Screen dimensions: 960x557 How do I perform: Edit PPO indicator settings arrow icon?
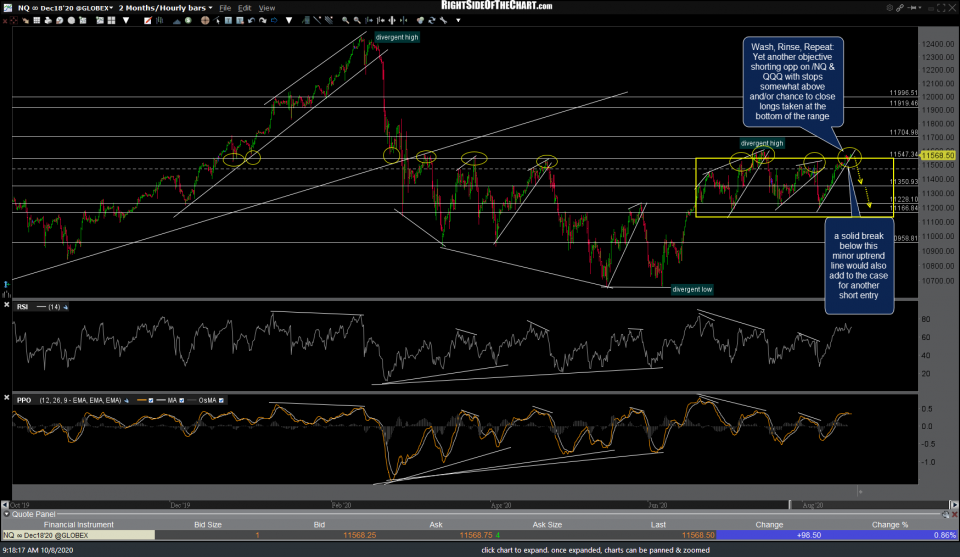point(127,400)
